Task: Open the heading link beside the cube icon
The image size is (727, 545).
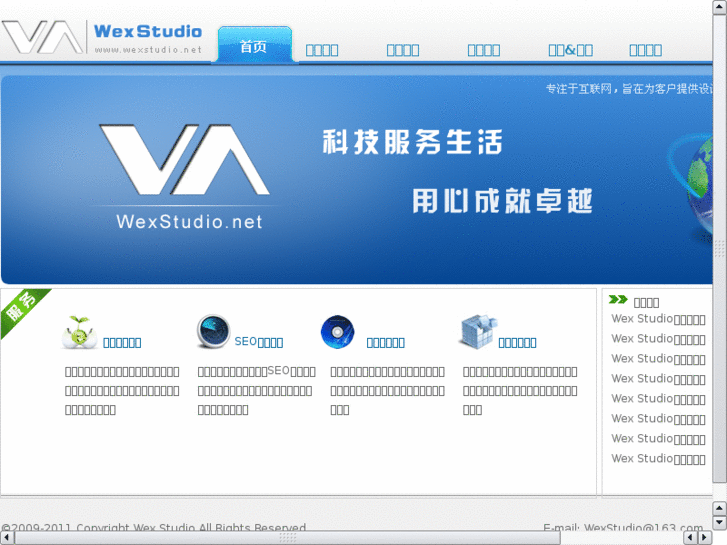Action: [x=517, y=343]
